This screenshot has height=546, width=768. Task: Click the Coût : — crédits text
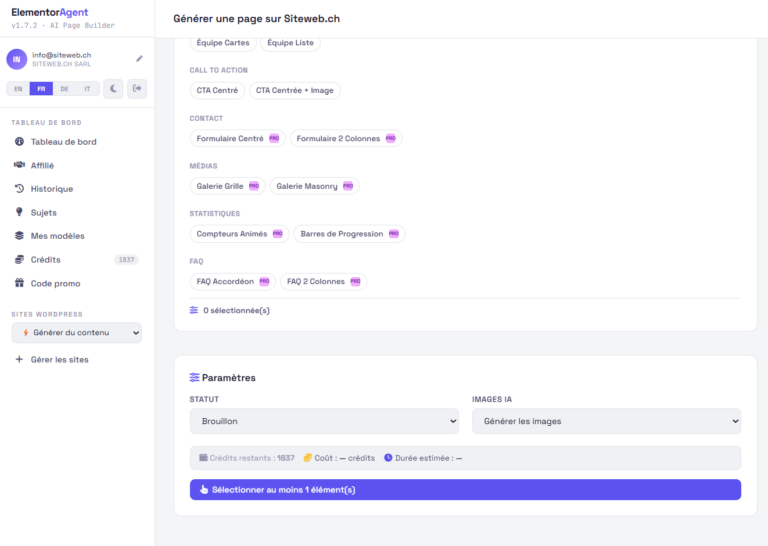pyautogui.click(x=344, y=458)
